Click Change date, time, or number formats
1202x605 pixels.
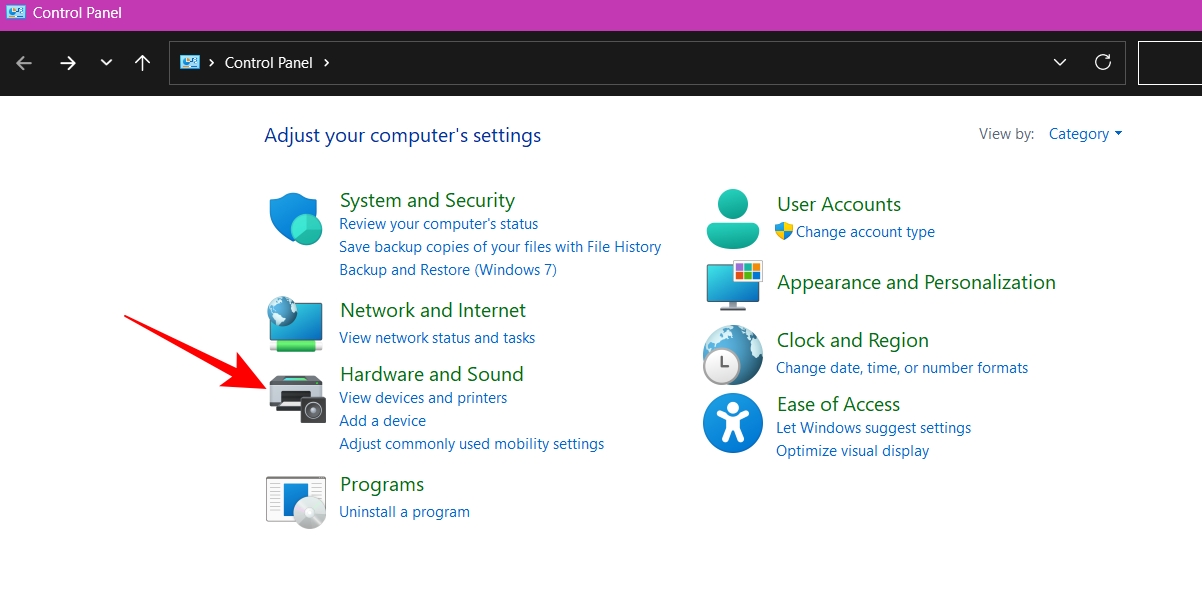coord(902,368)
